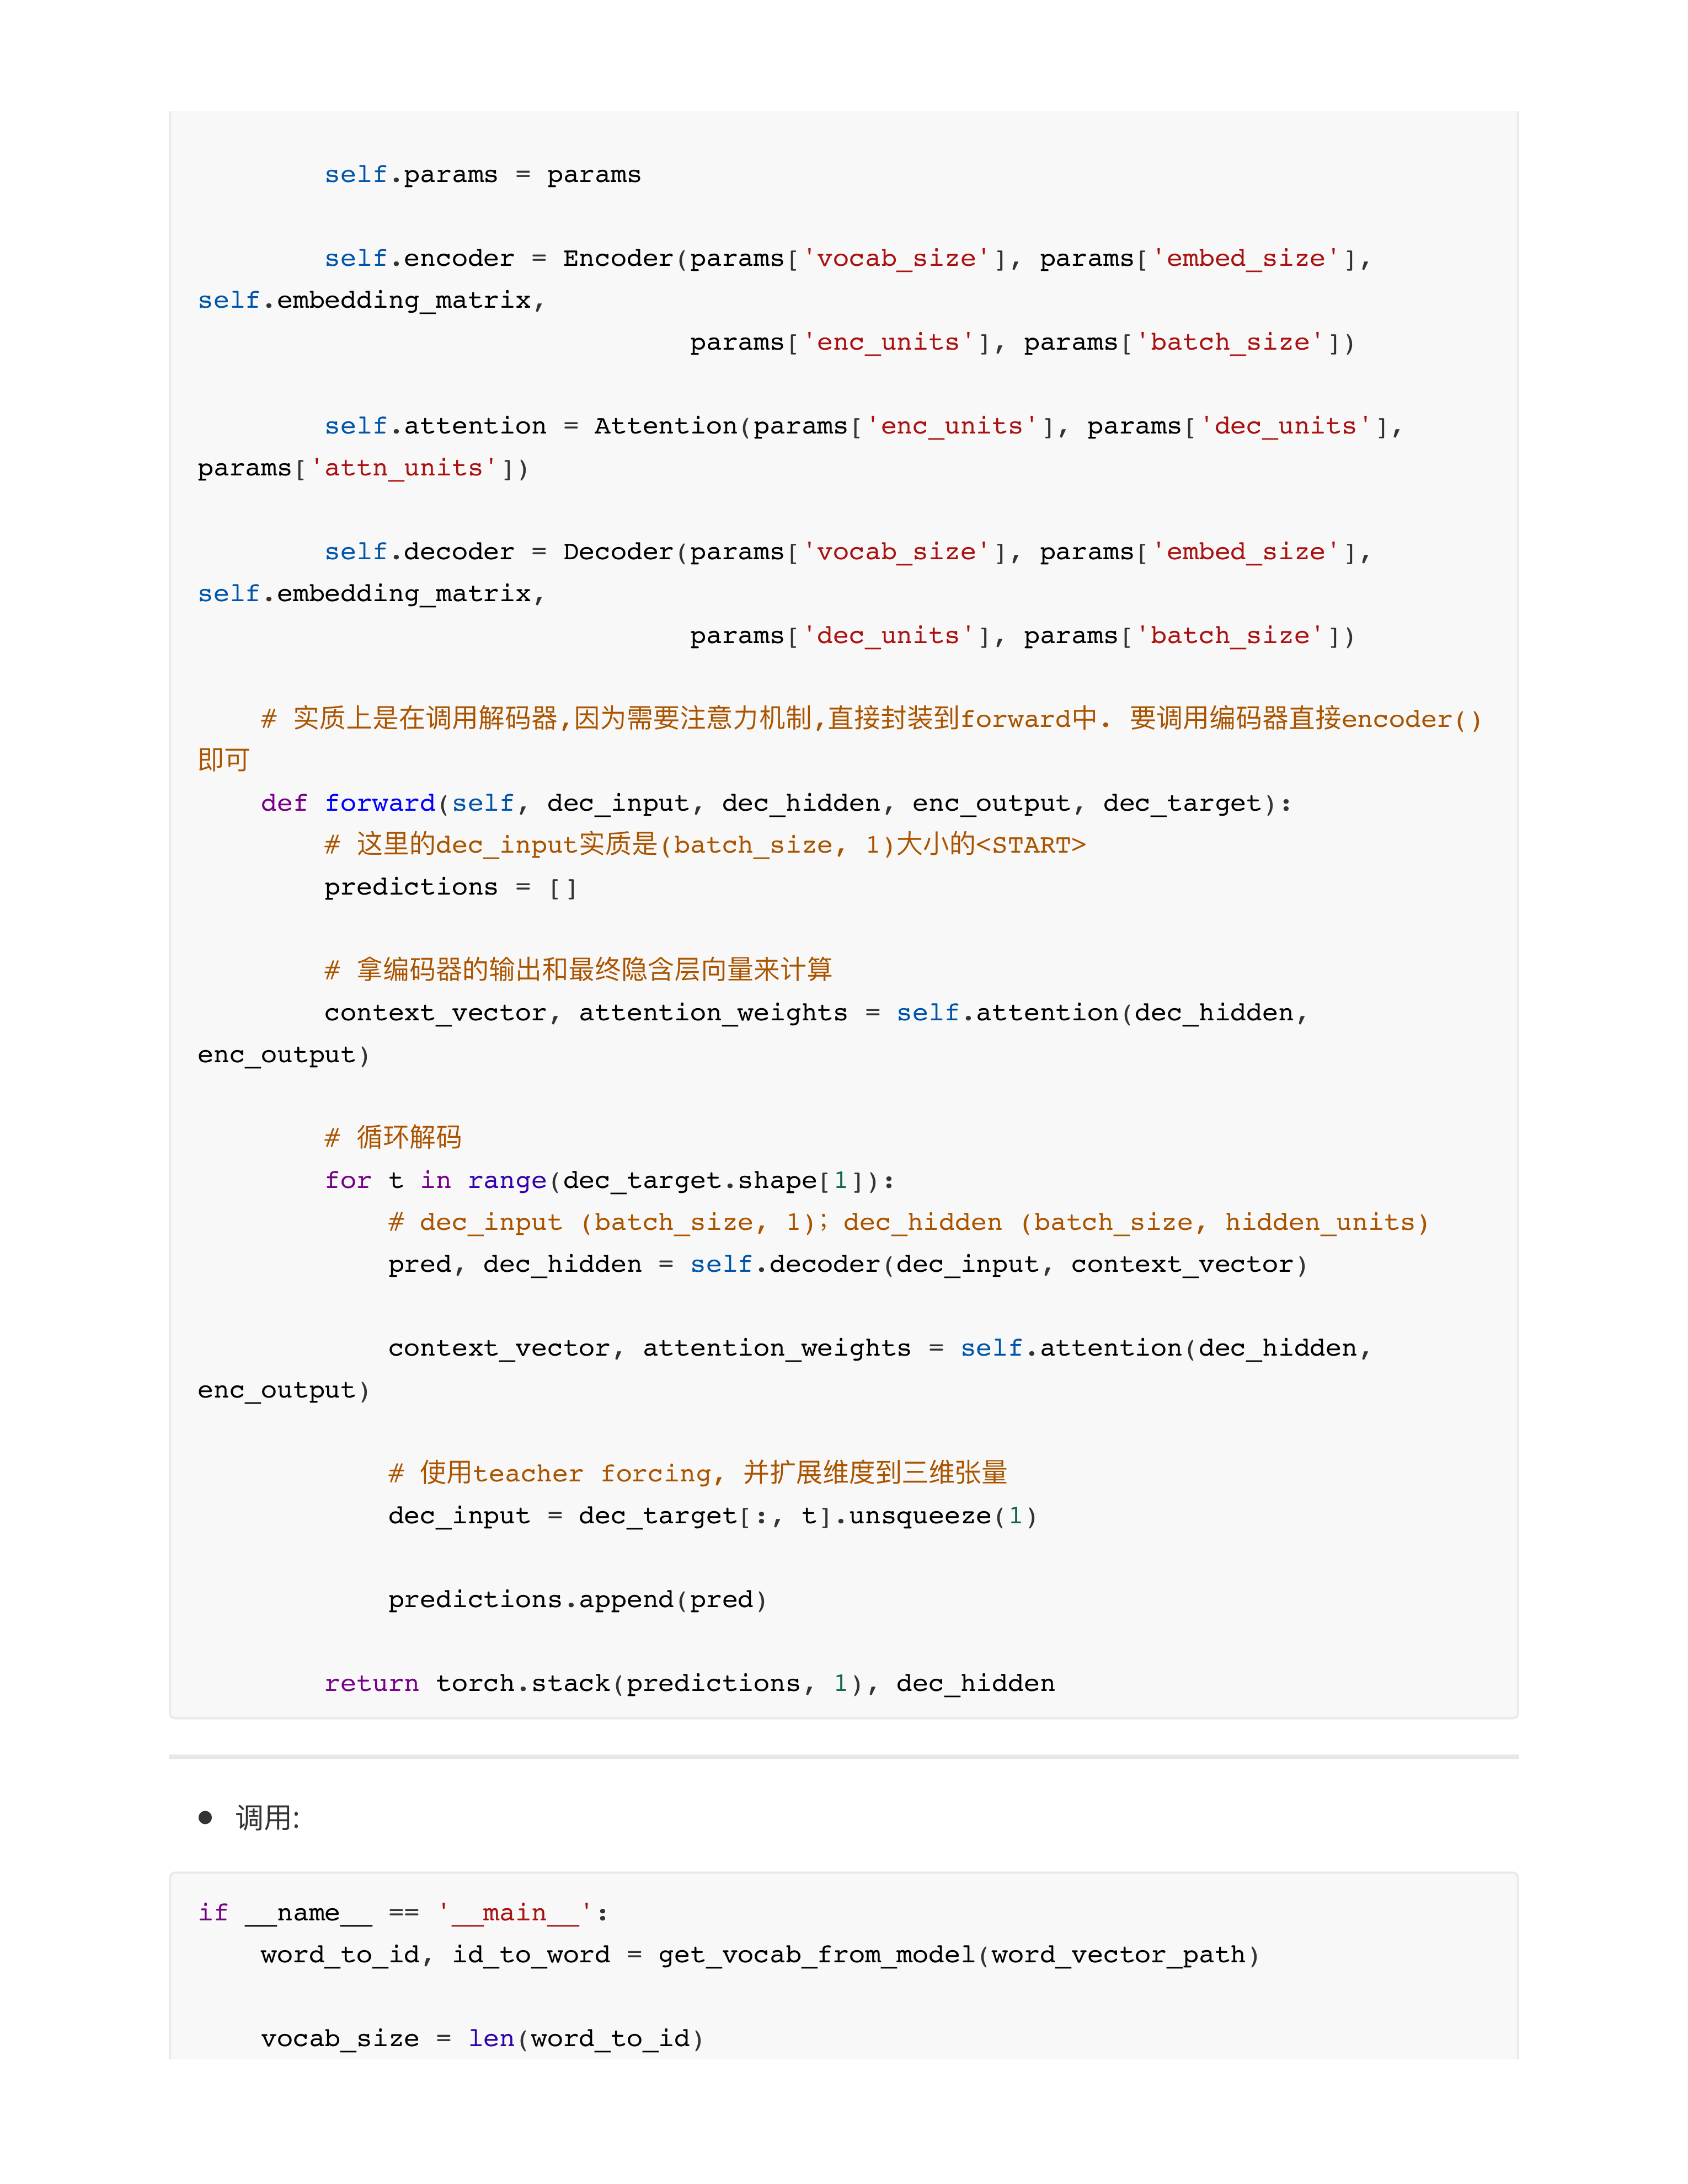Image resolution: width=1688 pixels, height=2184 pixels.
Task: Click the 'attn_units' string literal
Action: point(404,468)
